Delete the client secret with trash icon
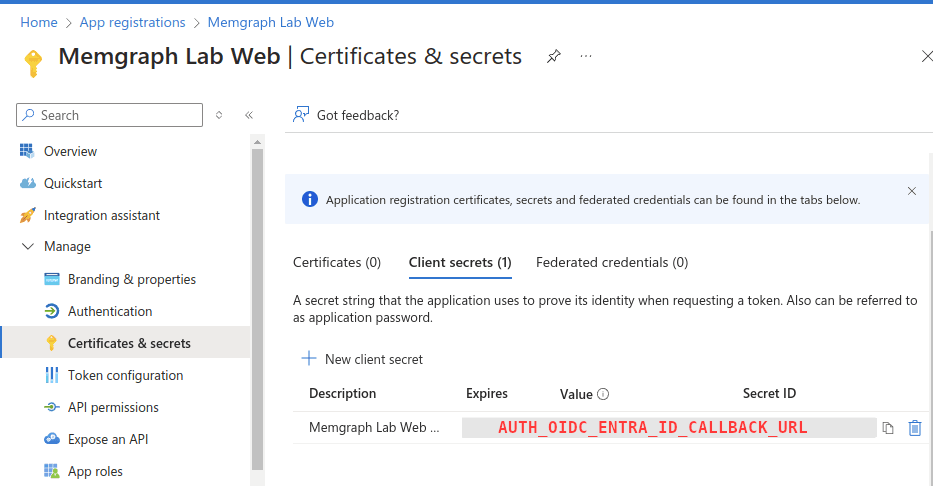 pyautogui.click(x=915, y=428)
